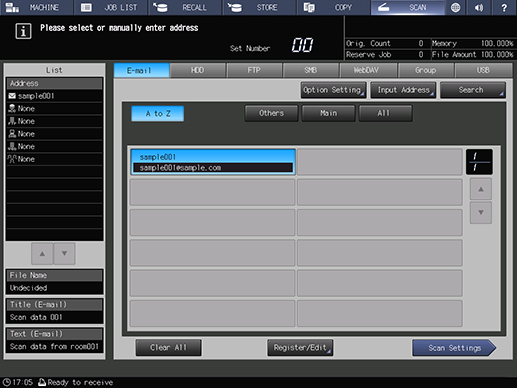The width and height of the screenshot is (517, 388).
Task: Click the clock icon in the status bar
Action: coord(6,382)
